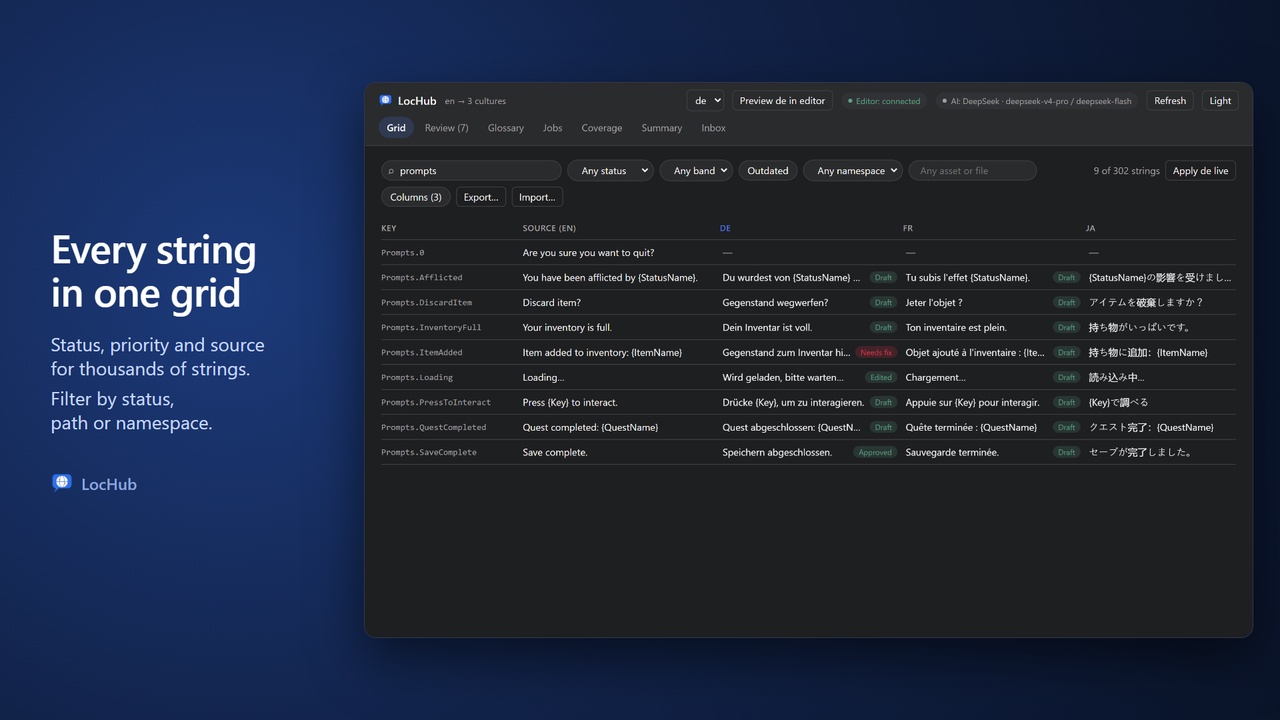Expand the Any band dropdown
The image size is (1280, 720).
(x=696, y=171)
